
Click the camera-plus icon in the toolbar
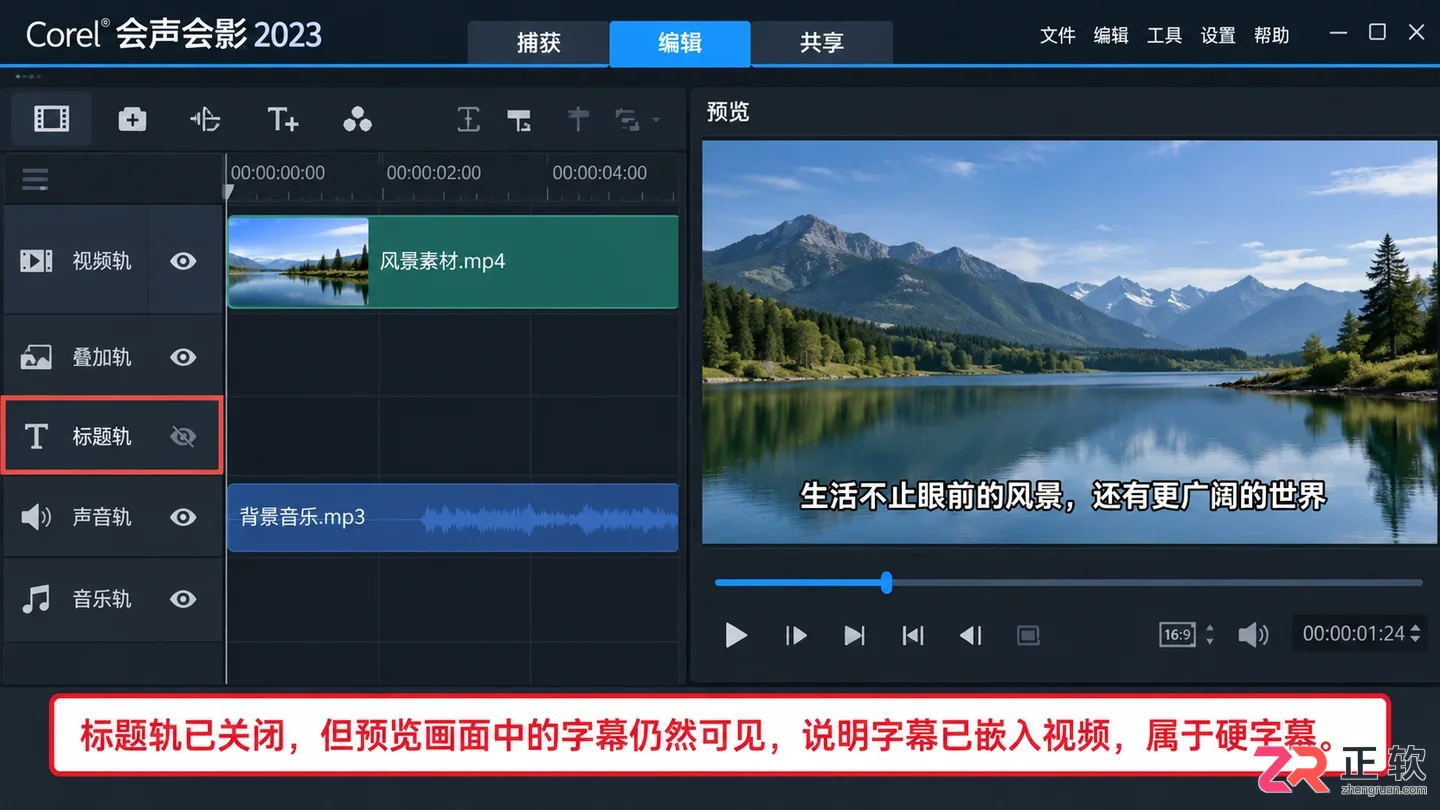pyautogui.click(x=132, y=120)
